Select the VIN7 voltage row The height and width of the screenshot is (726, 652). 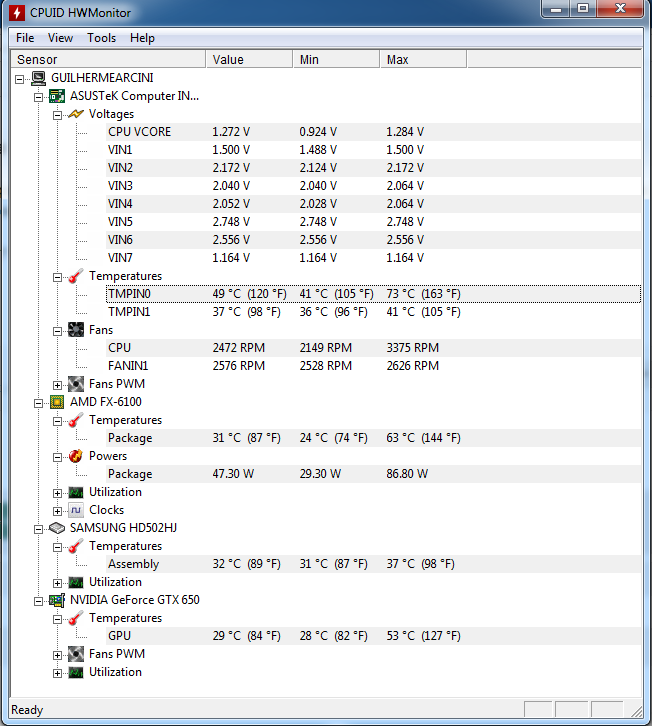click(x=373, y=258)
